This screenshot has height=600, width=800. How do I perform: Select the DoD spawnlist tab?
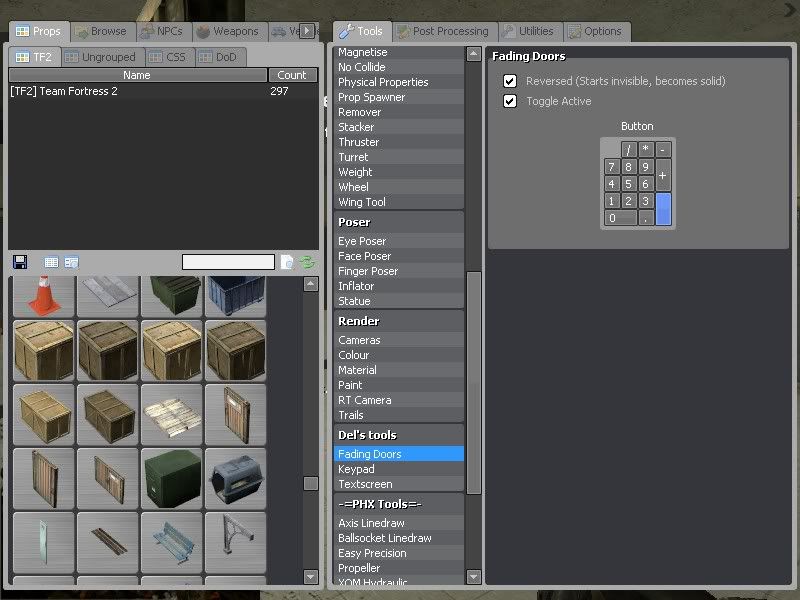tap(220, 57)
